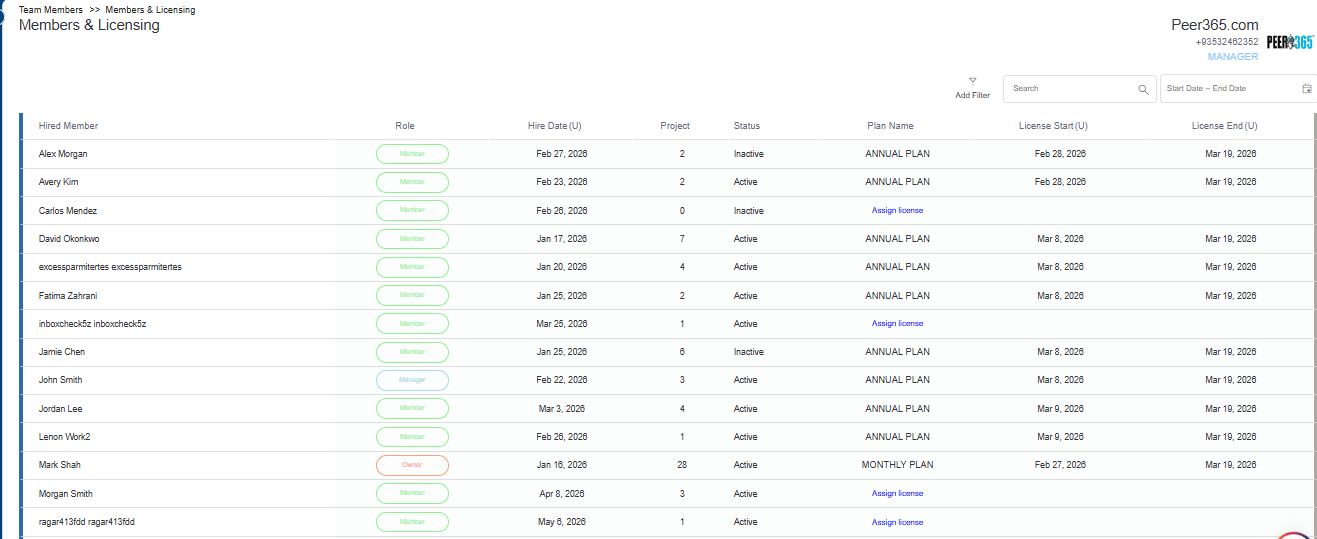This screenshot has height=539, width=1317.
Task: Click the Add Filter funnel icon
Action: tap(972, 81)
